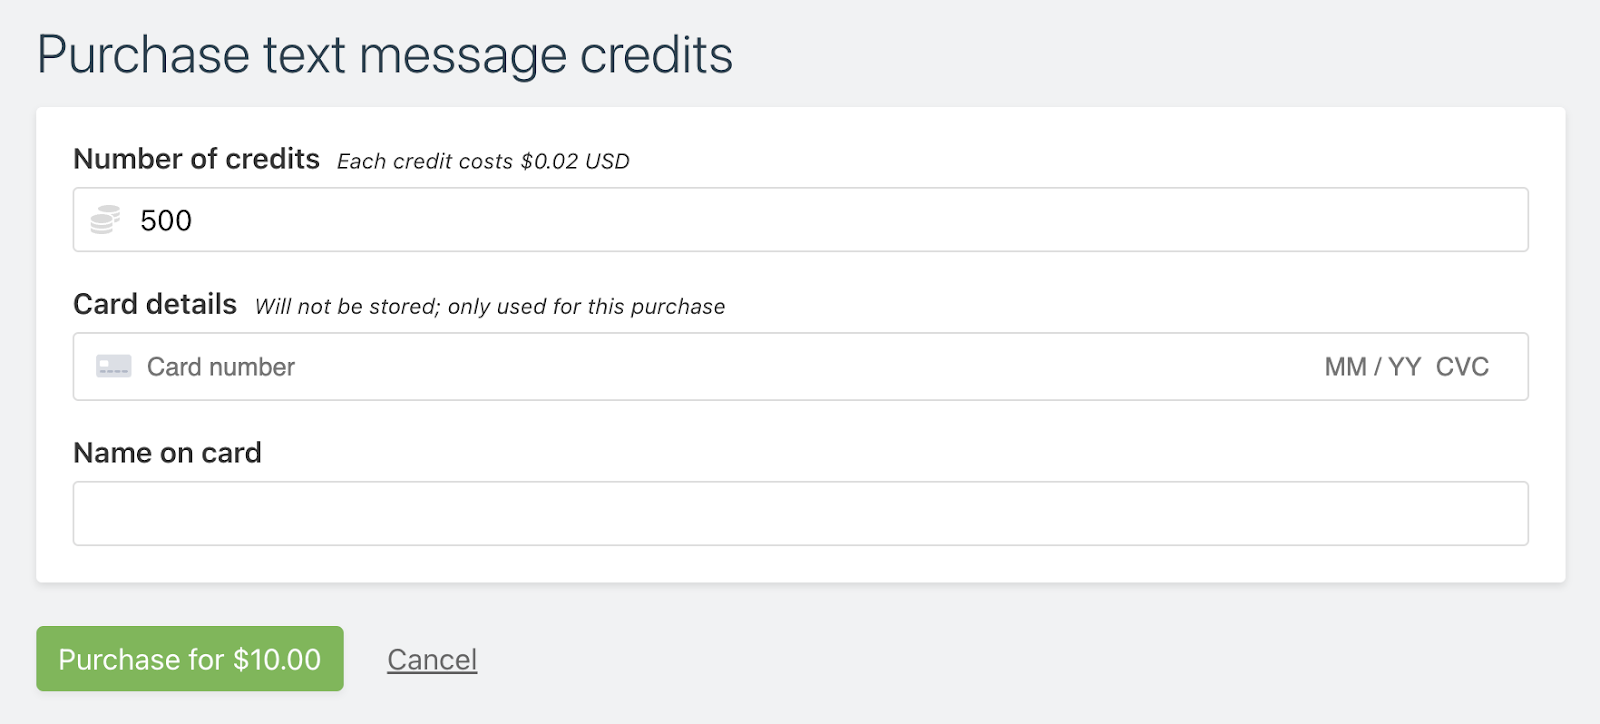Select the MM / YY expiry field

[x=1372, y=367]
